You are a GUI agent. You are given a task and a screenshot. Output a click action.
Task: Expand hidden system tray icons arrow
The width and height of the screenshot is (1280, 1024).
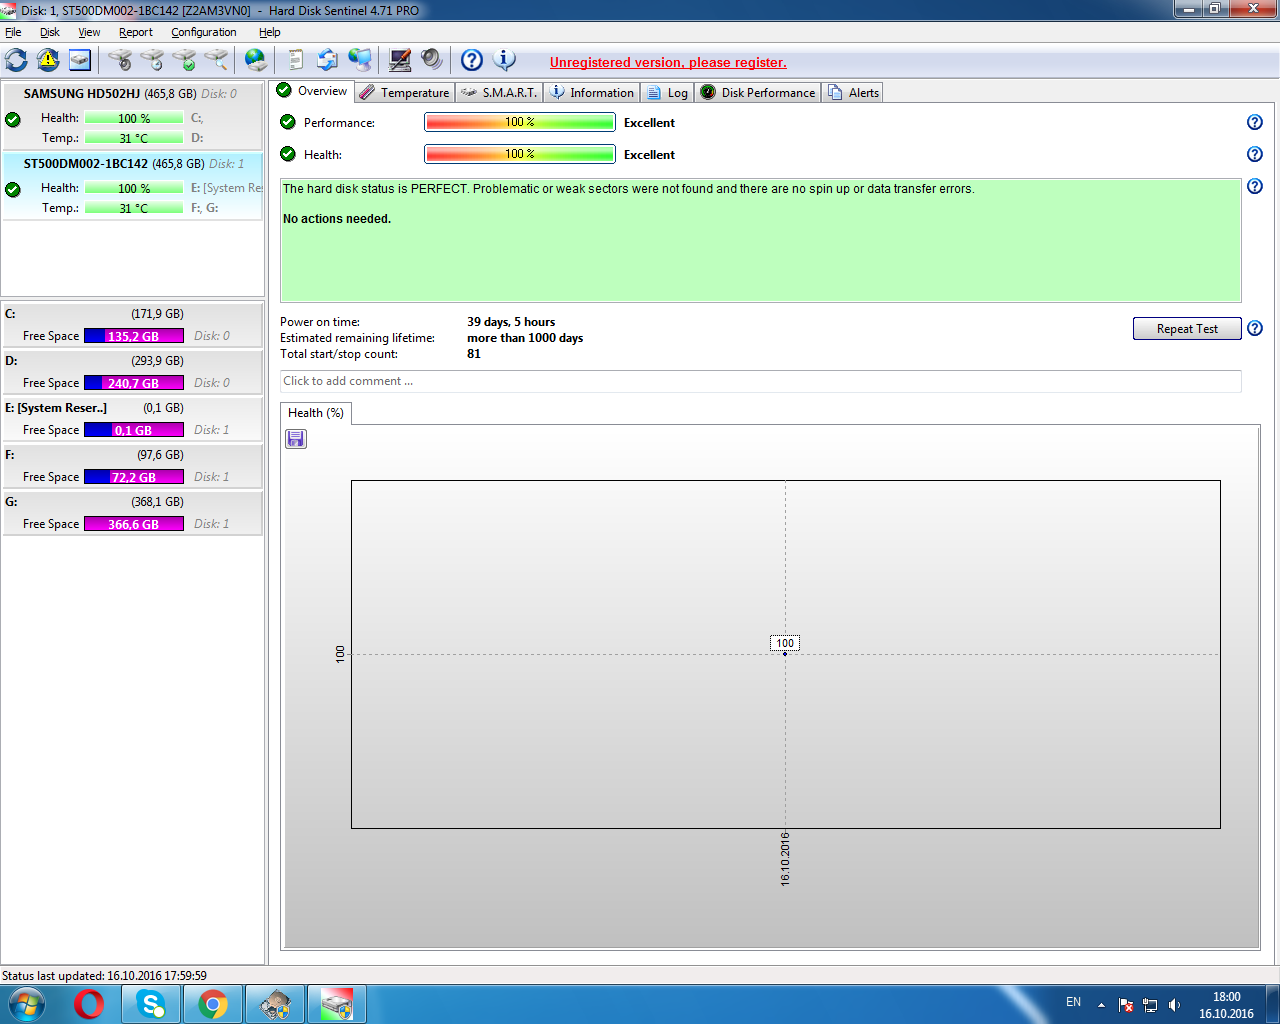click(x=1101, y=1005)
